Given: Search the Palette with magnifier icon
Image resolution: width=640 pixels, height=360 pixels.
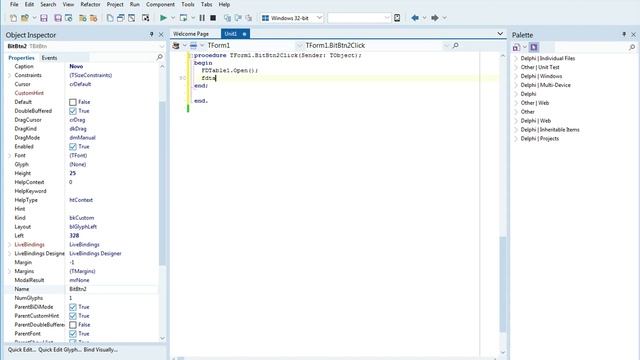Looking at the screenshot, I should point(632,47).
